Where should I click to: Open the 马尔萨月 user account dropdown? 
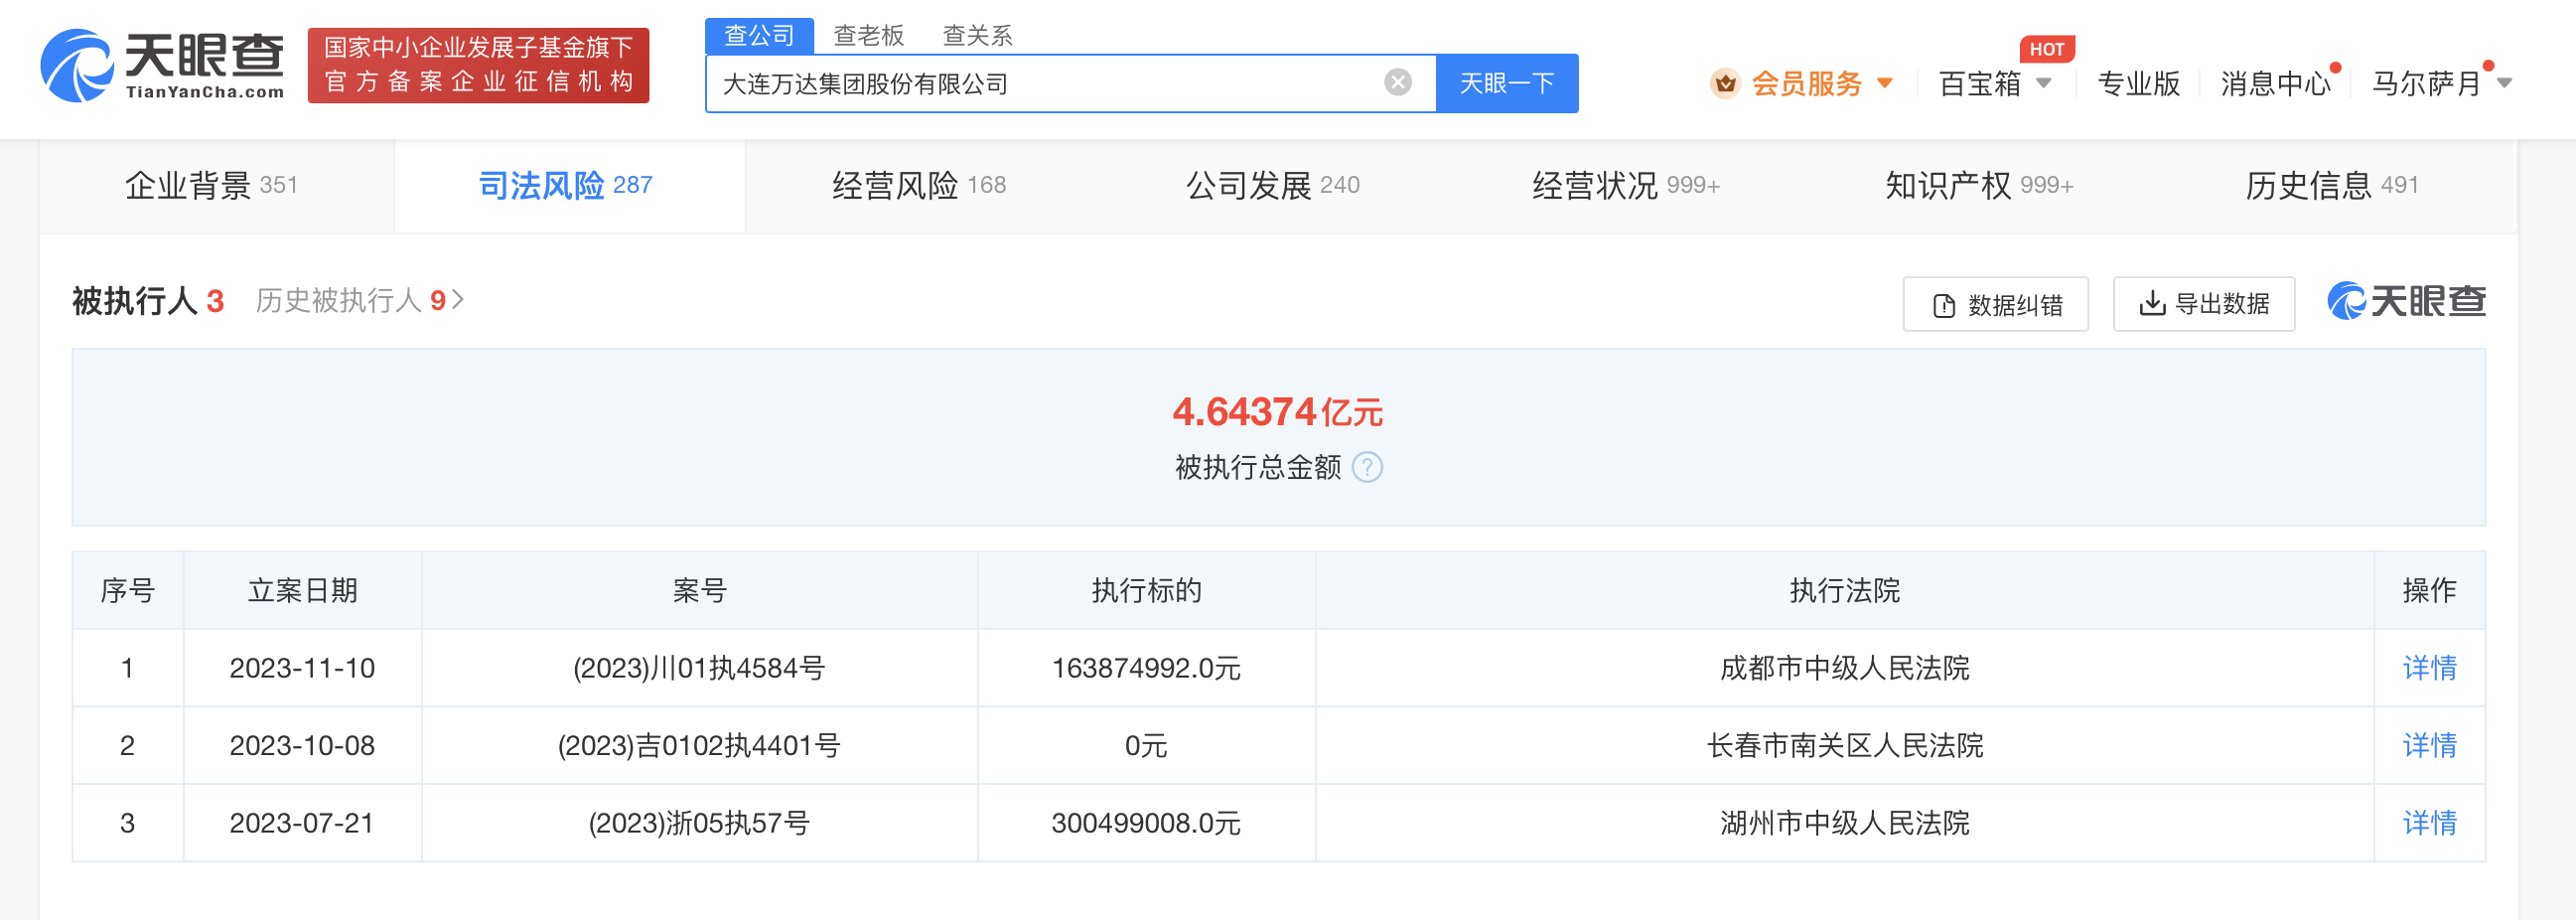pos(2503,83)
